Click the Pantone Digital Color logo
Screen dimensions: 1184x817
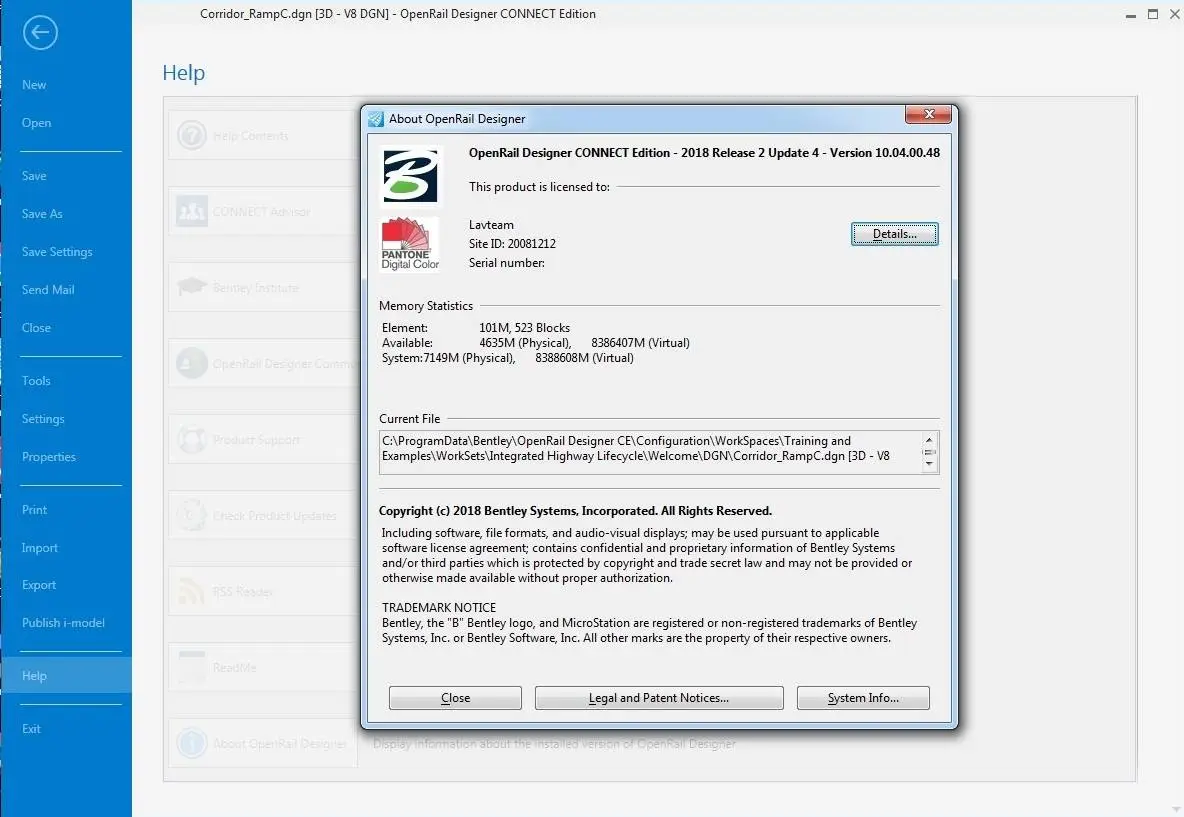pyautogui.click(x=410, y=244)
